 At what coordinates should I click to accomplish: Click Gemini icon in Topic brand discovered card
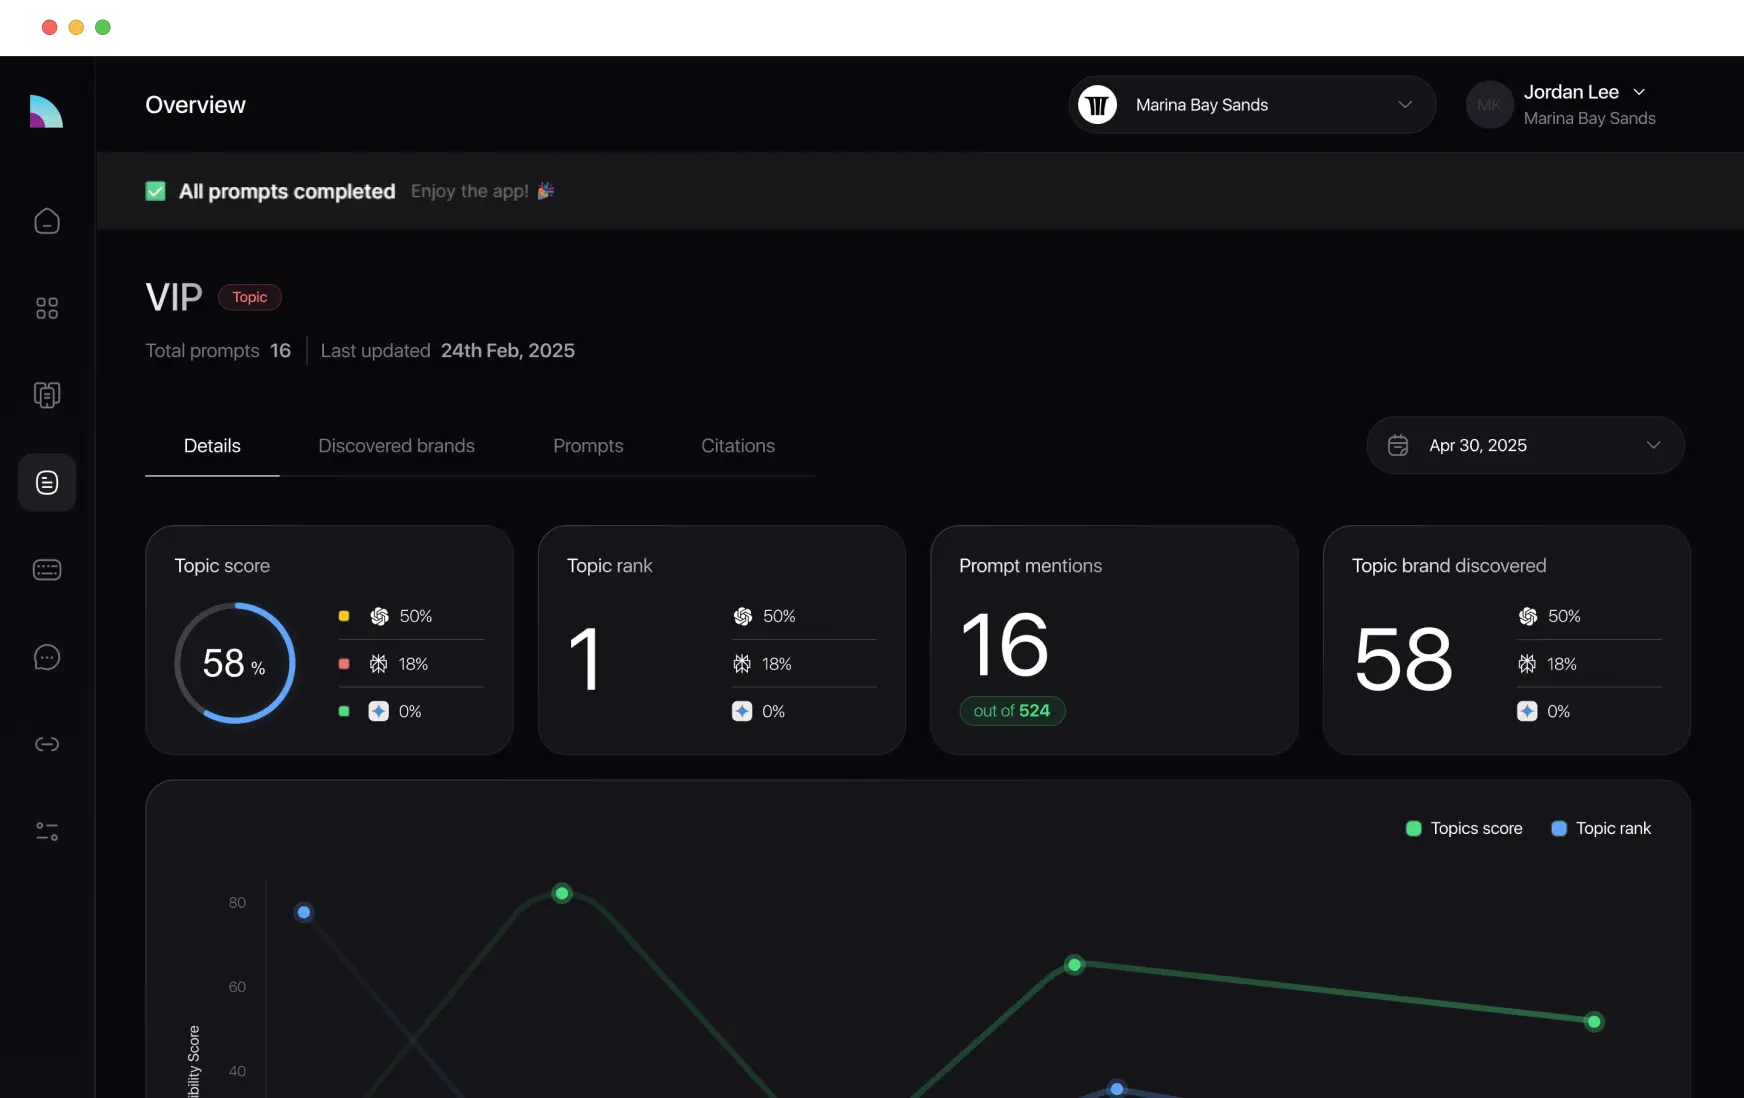pos(1527,711)
